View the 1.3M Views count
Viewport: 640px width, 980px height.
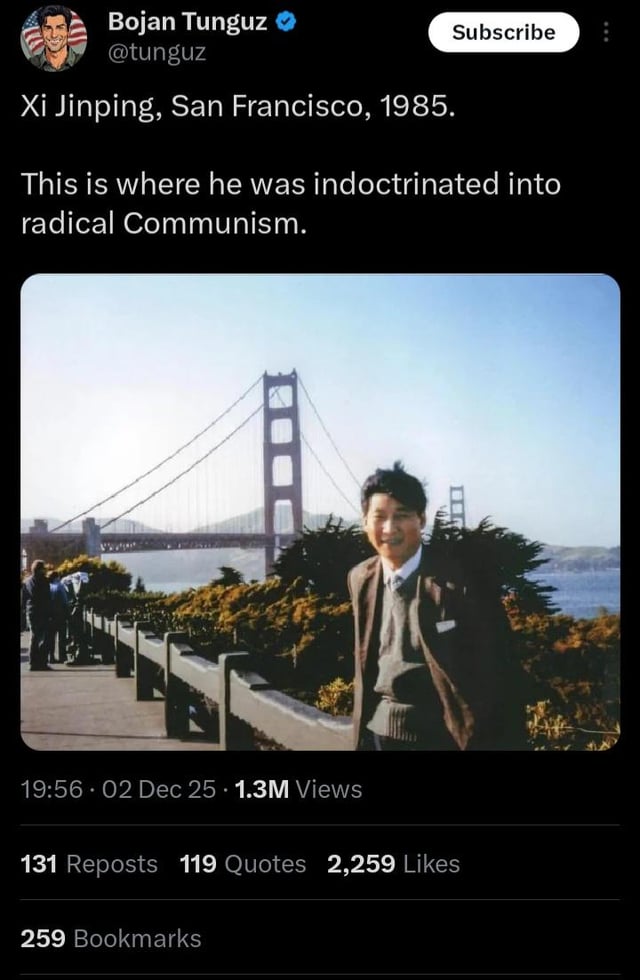(x=299, y=789)
